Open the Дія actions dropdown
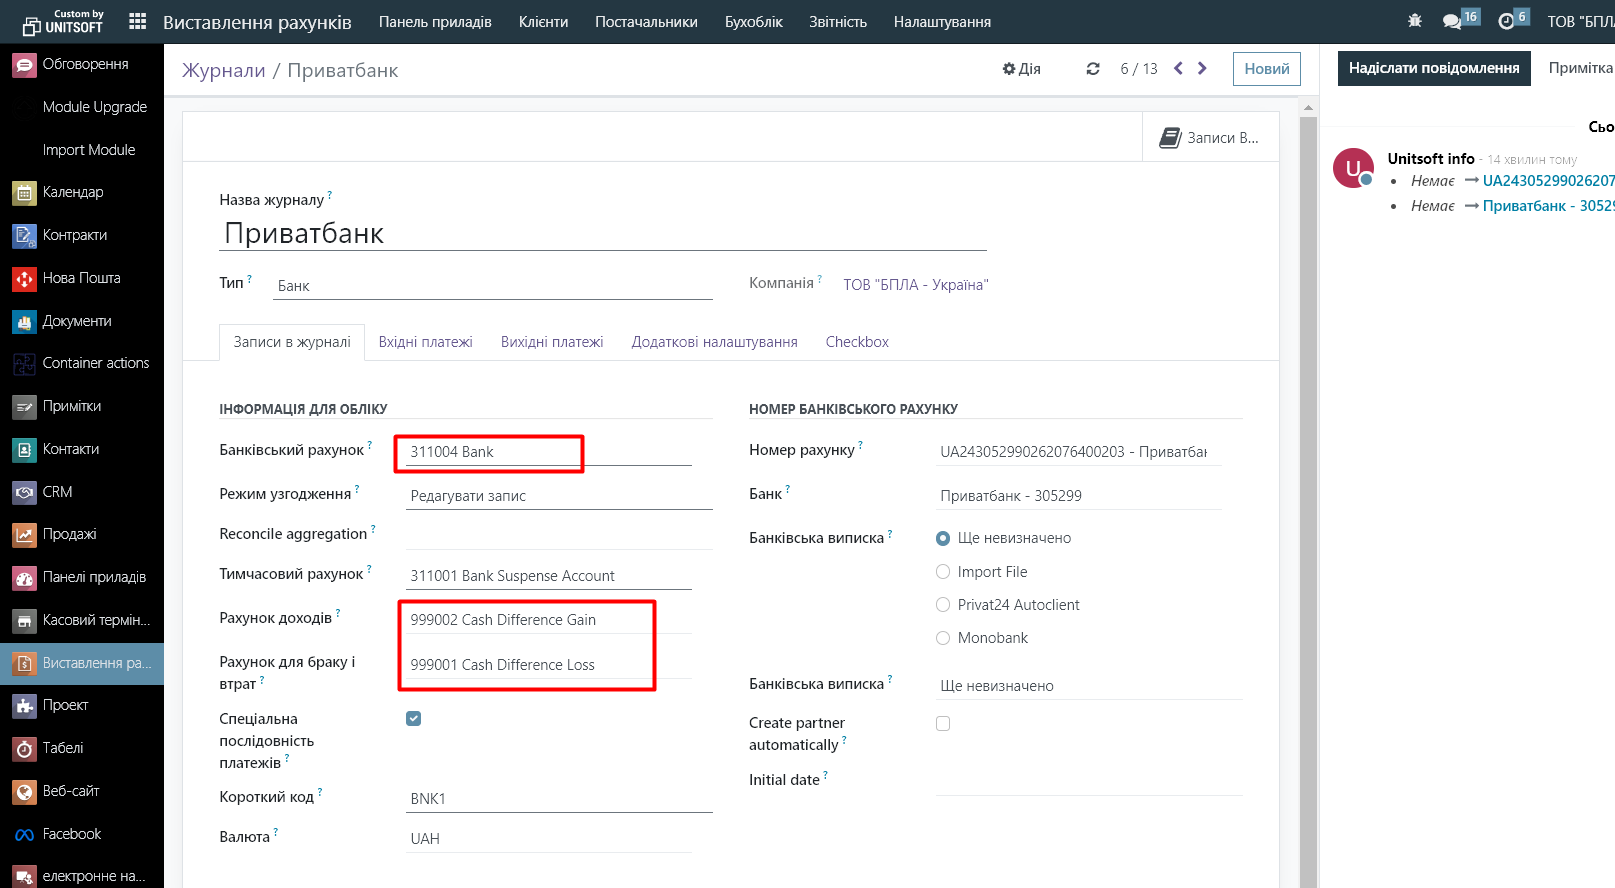The height and width of the screenshot is (888, 1615). click(x=1021, y=69)
